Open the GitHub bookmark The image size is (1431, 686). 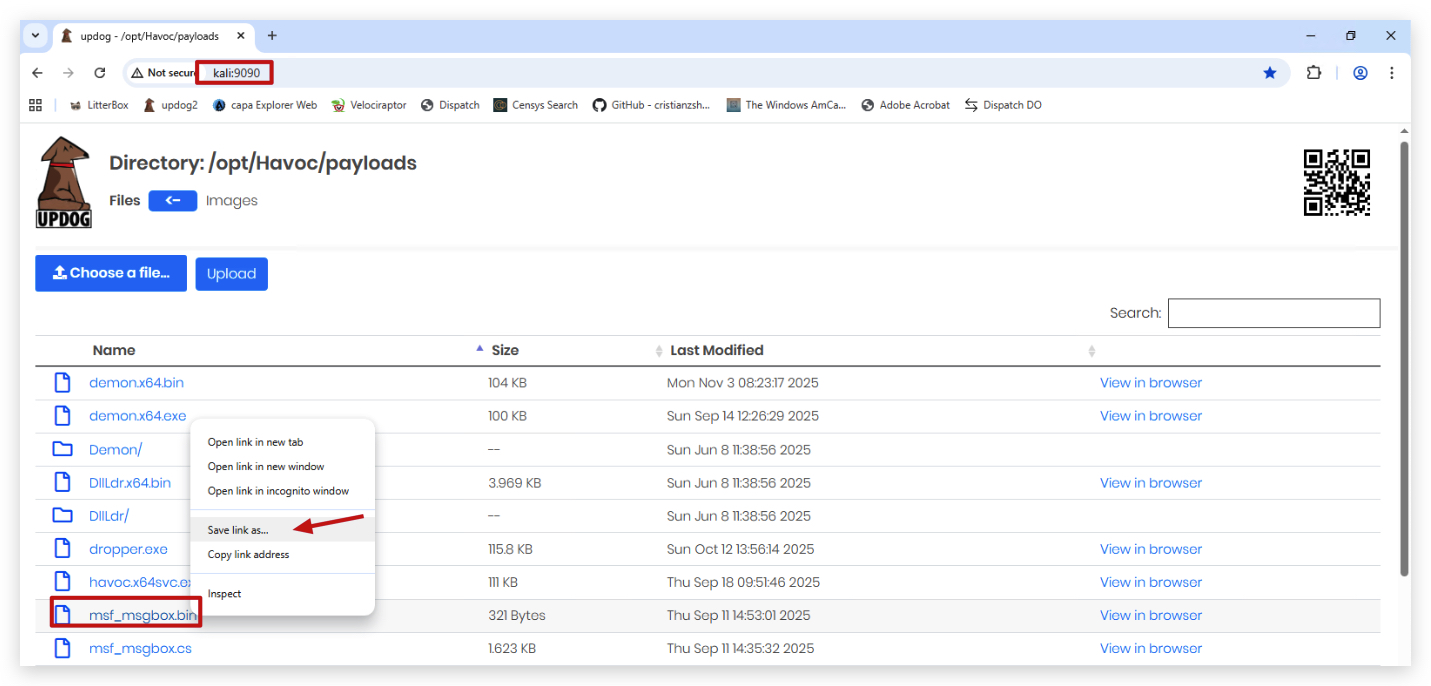pyautogui.click(x=651, y=105)
